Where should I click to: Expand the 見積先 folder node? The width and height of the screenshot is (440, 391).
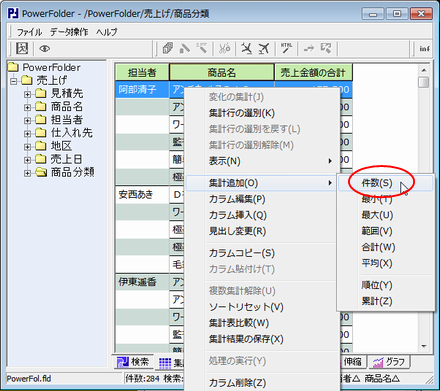27,94
